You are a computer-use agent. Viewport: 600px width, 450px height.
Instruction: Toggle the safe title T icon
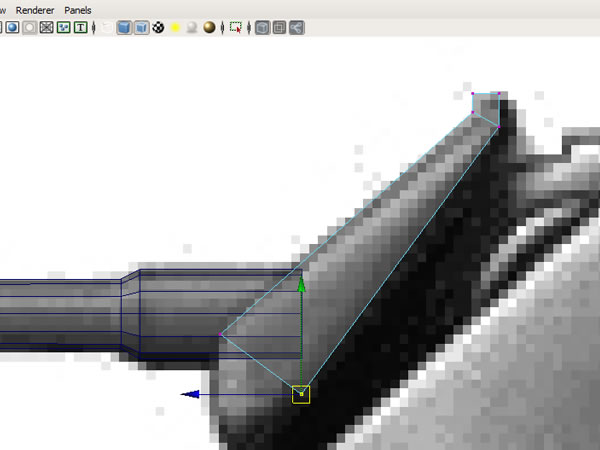[x=80, y=28]
